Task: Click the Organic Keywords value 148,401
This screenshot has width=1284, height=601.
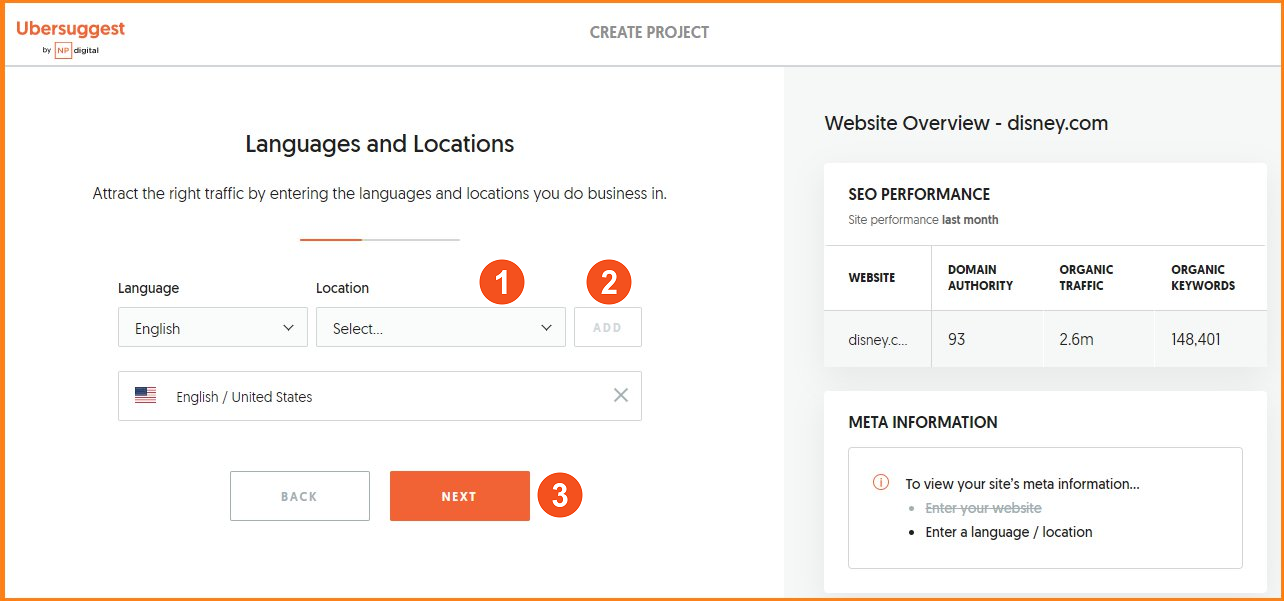Action: pyautogui.click(x=1196, y=339)
